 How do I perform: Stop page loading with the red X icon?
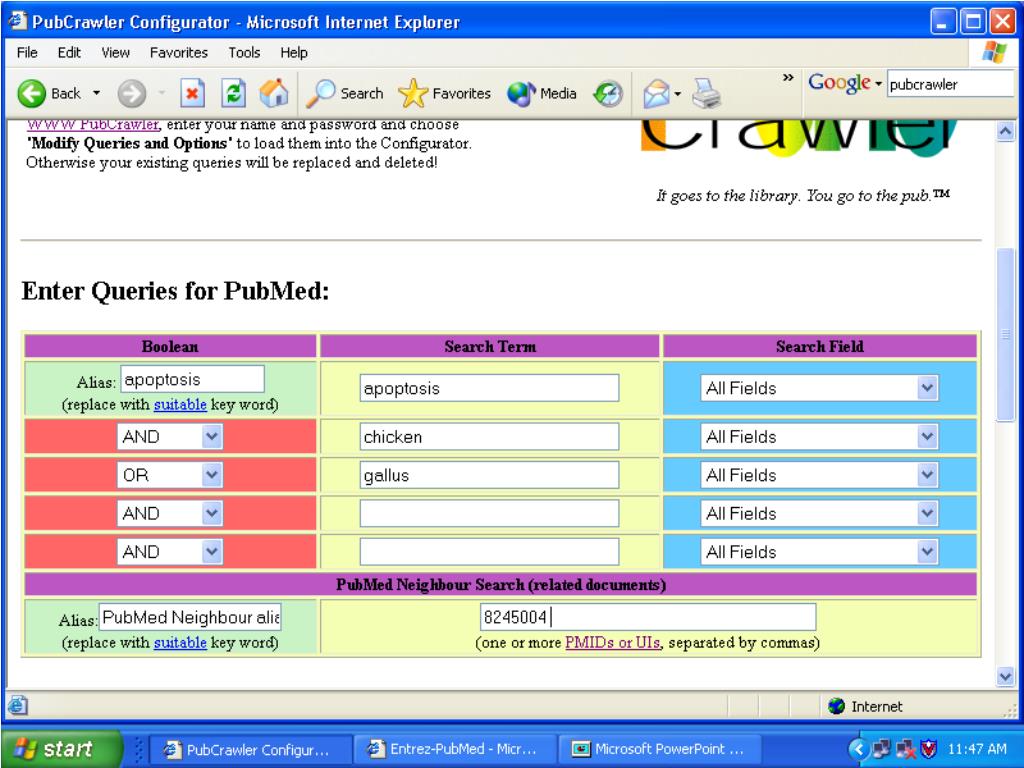point(192,93)
